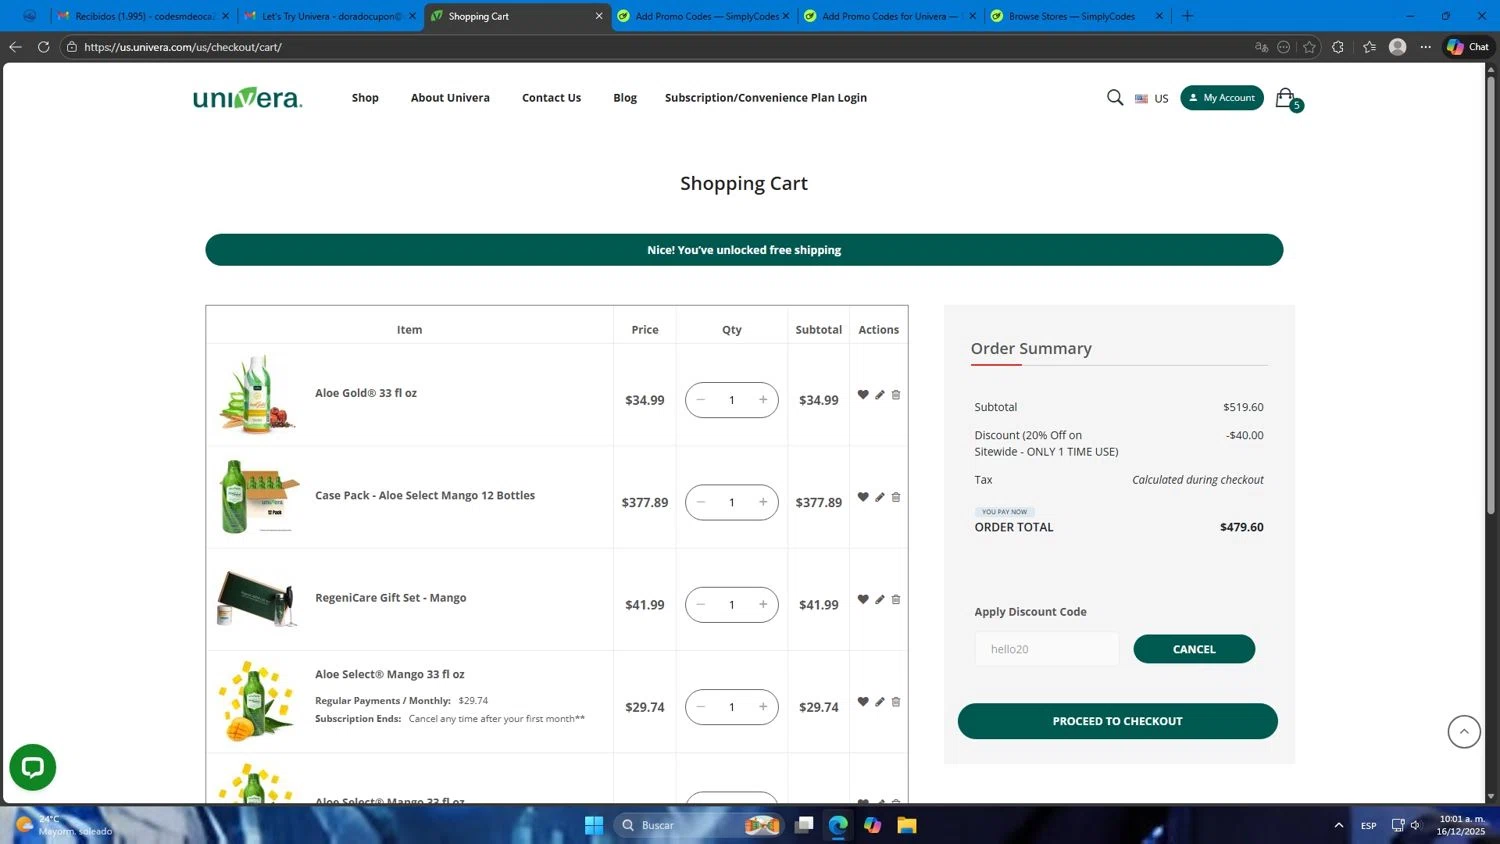The image size is (1500, 844).
Task: Switch to Recibidos Gmail inbox tab
Action: point(144,16)
